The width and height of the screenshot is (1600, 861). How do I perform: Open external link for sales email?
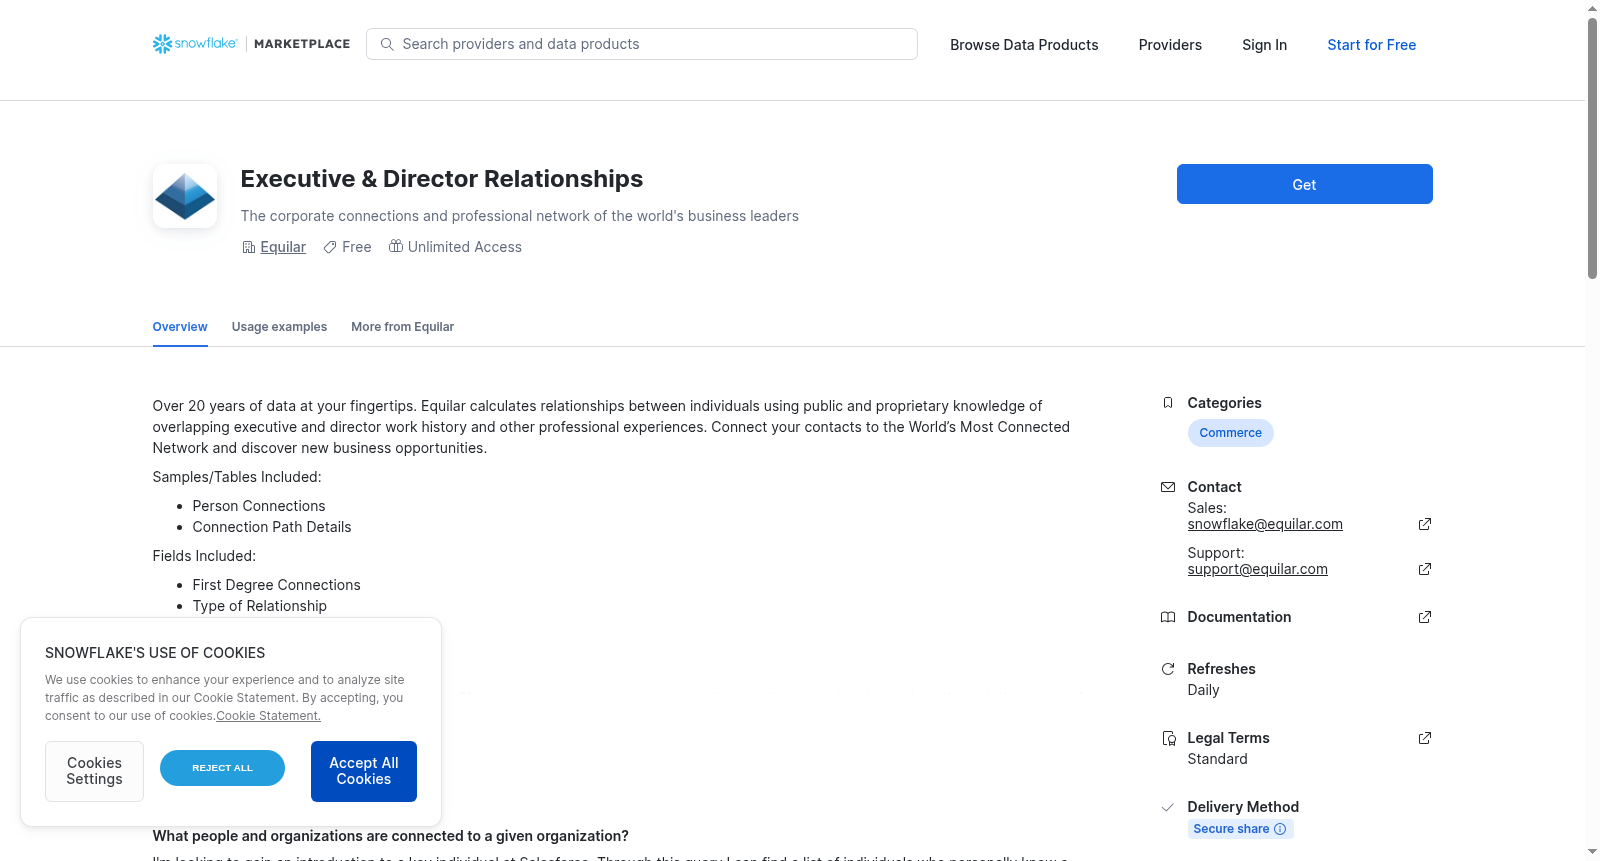click(x=1425, y=524)
